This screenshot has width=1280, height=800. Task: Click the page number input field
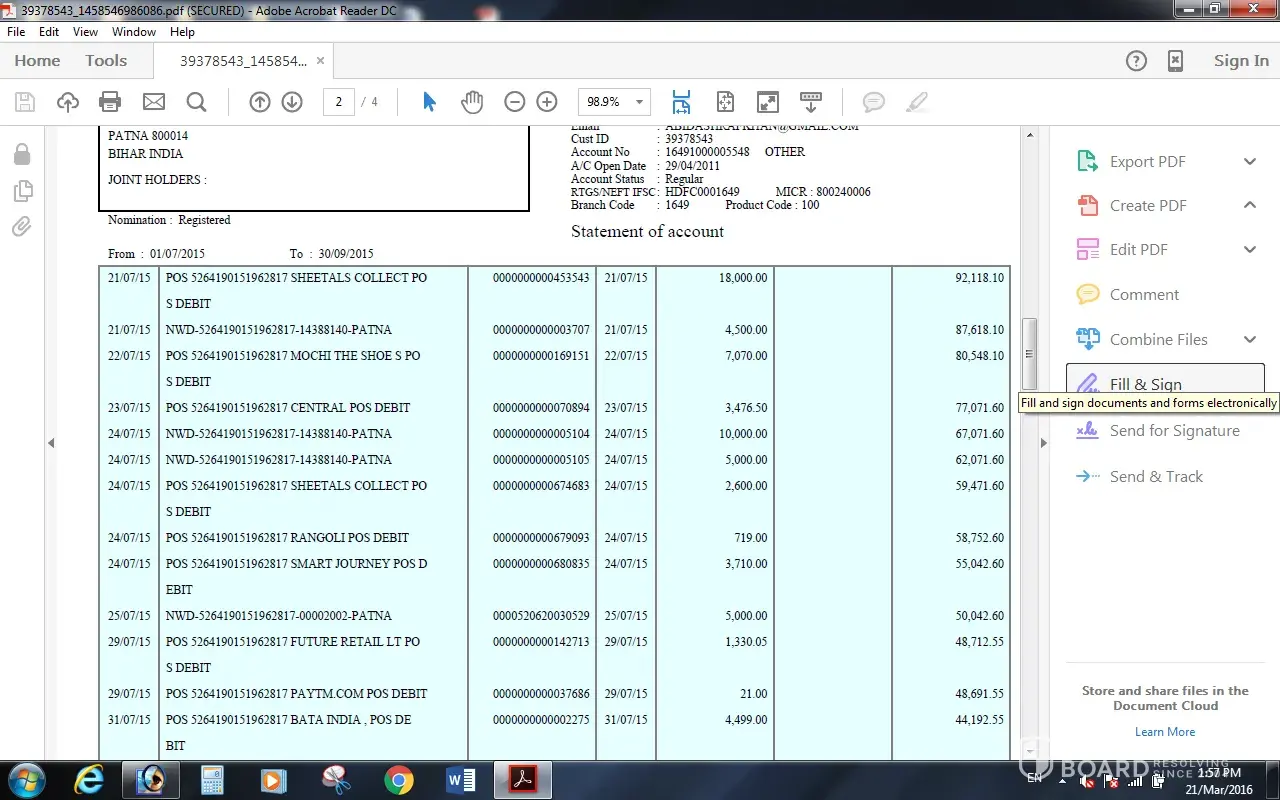coord(339,102)
